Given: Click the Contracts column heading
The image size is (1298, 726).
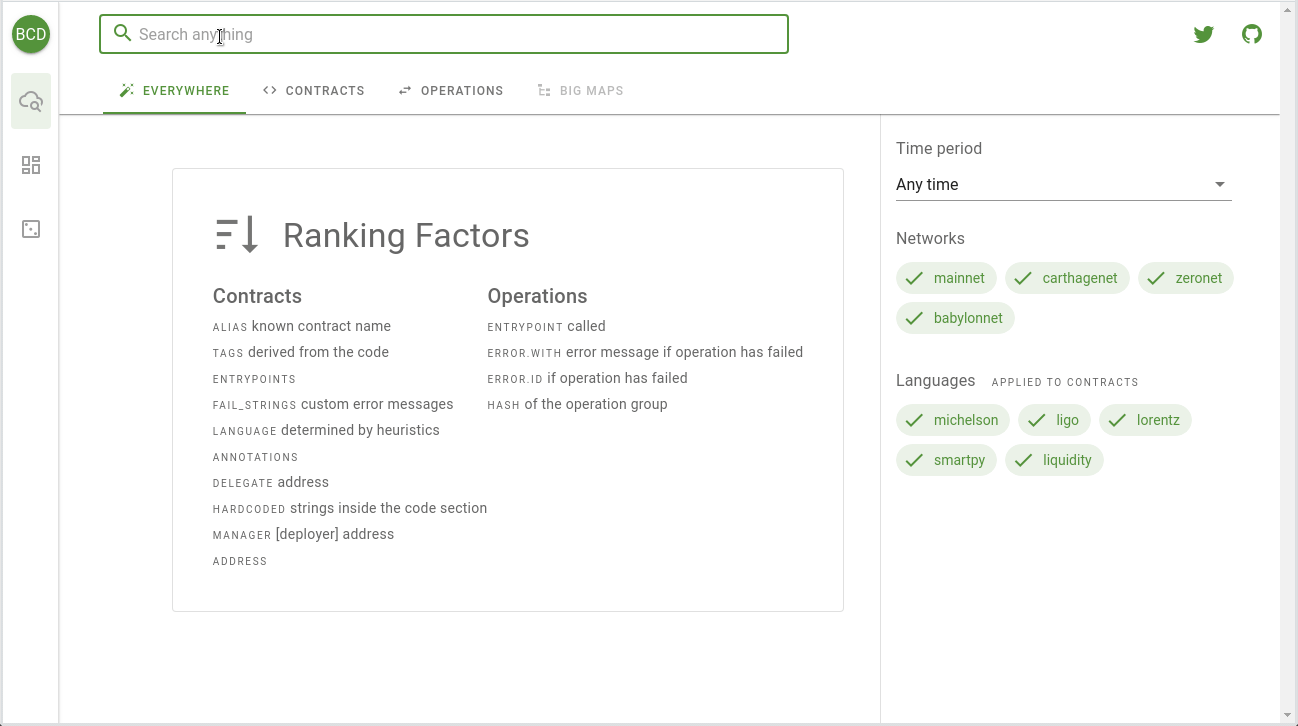Looking at the screenshot, I should point(257,296).
